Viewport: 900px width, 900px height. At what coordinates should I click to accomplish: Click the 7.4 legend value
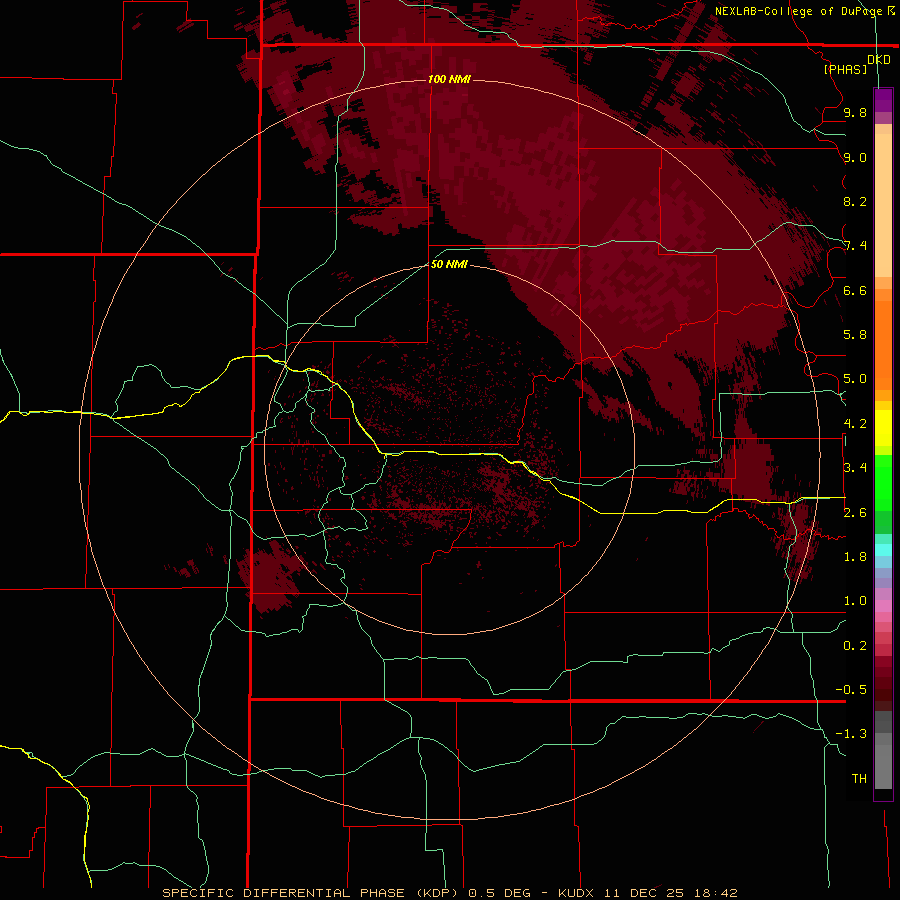point(855,246)
